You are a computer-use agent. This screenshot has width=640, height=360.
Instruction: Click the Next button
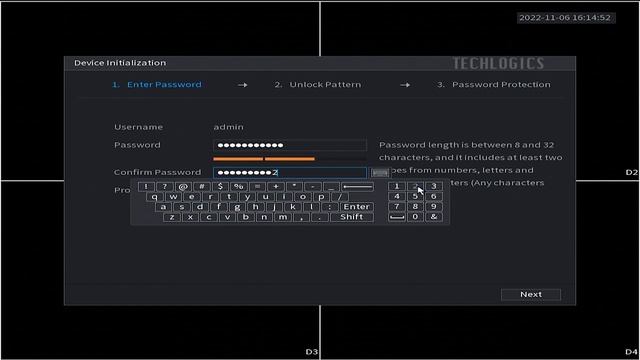tap(531, 294)
